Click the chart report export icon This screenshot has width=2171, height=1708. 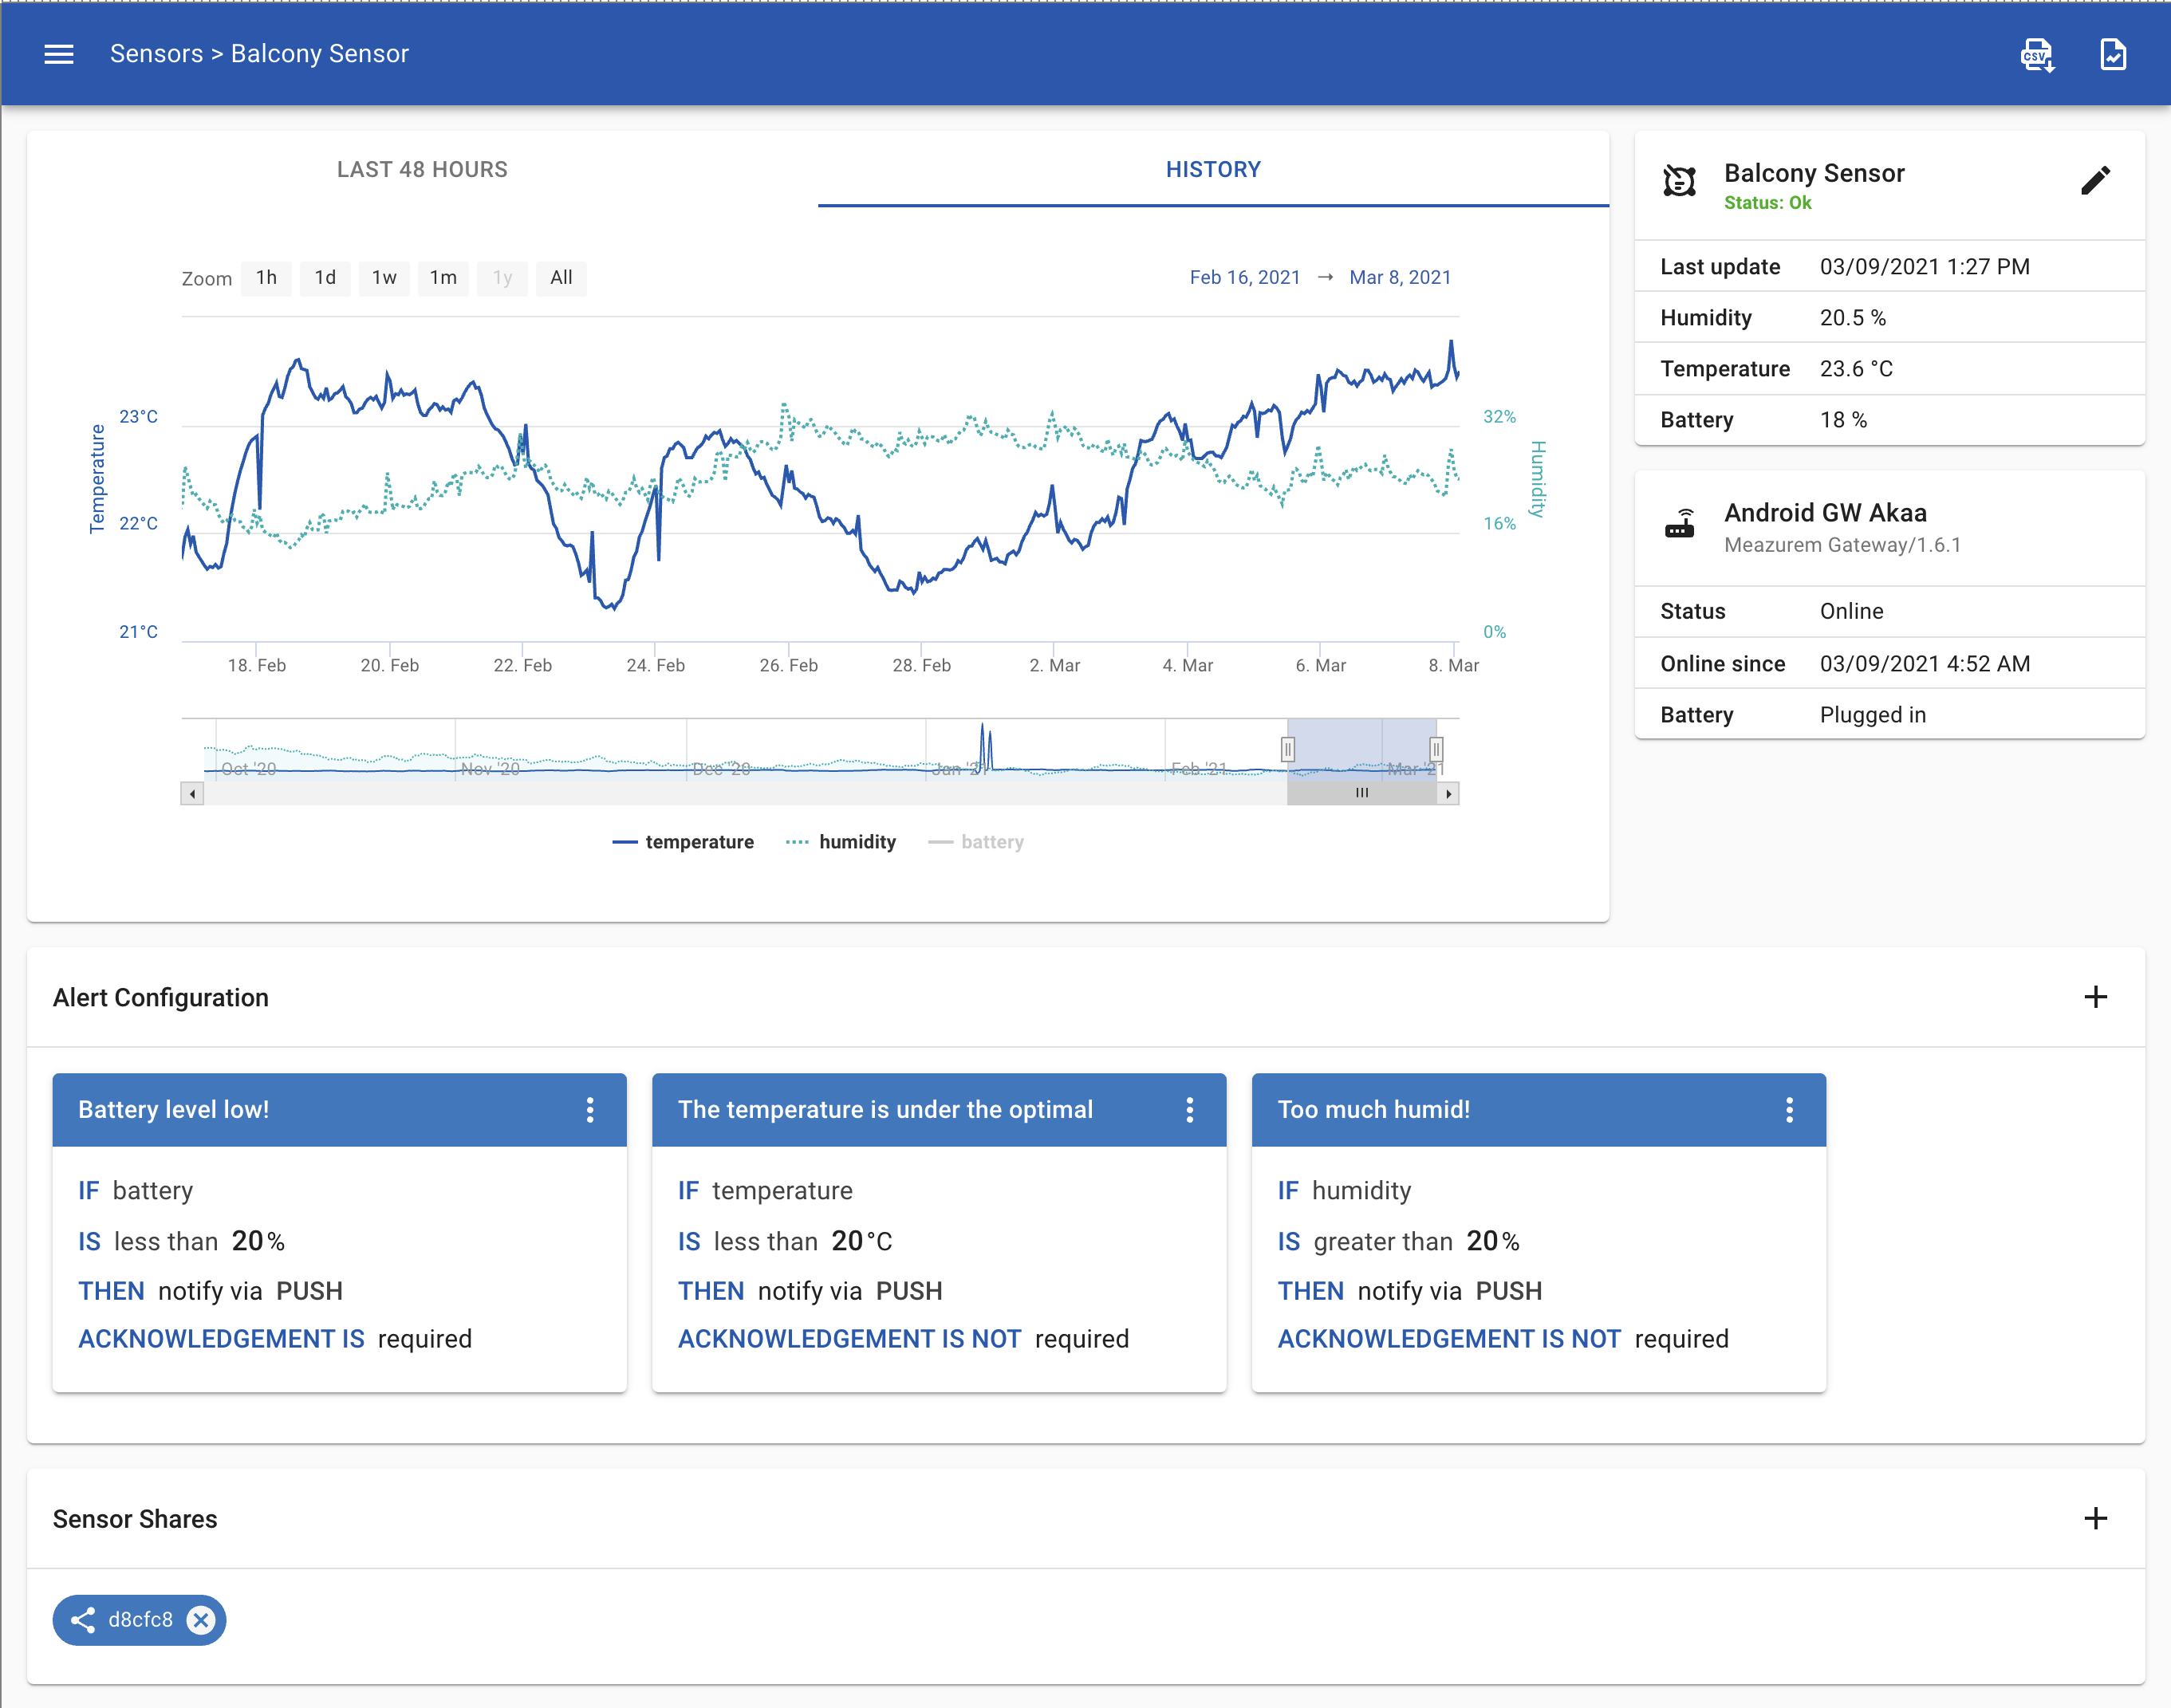click(x=2113, y=54)
